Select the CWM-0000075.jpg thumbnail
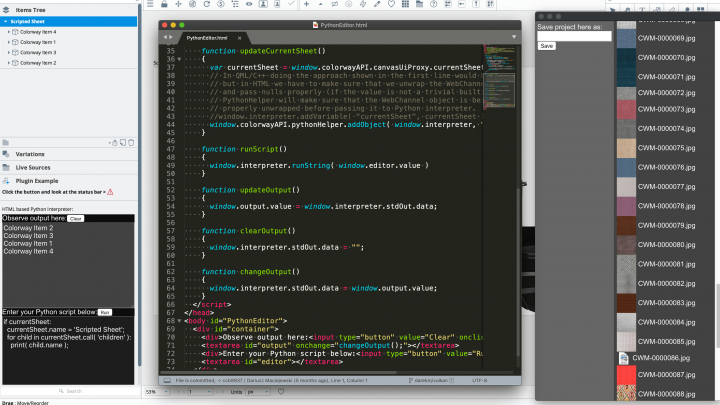This screenshot has width=720, height=405. [x=626, y=148]
